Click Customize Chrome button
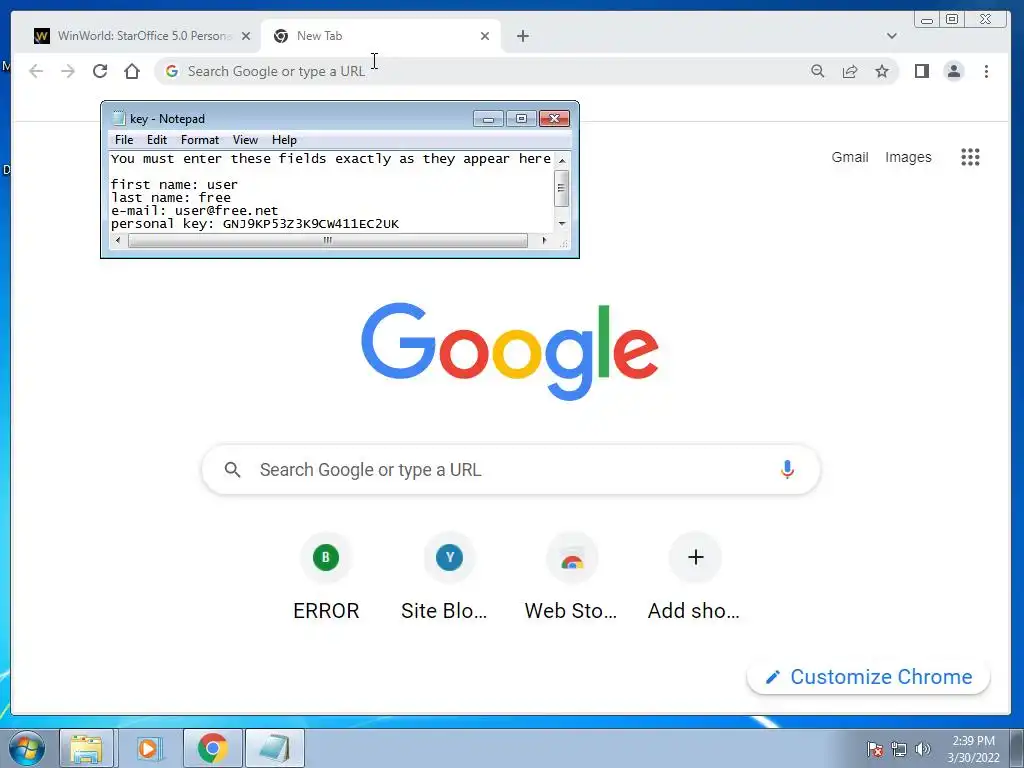Viewport: 1024px width, 768px height. point(869,677)
